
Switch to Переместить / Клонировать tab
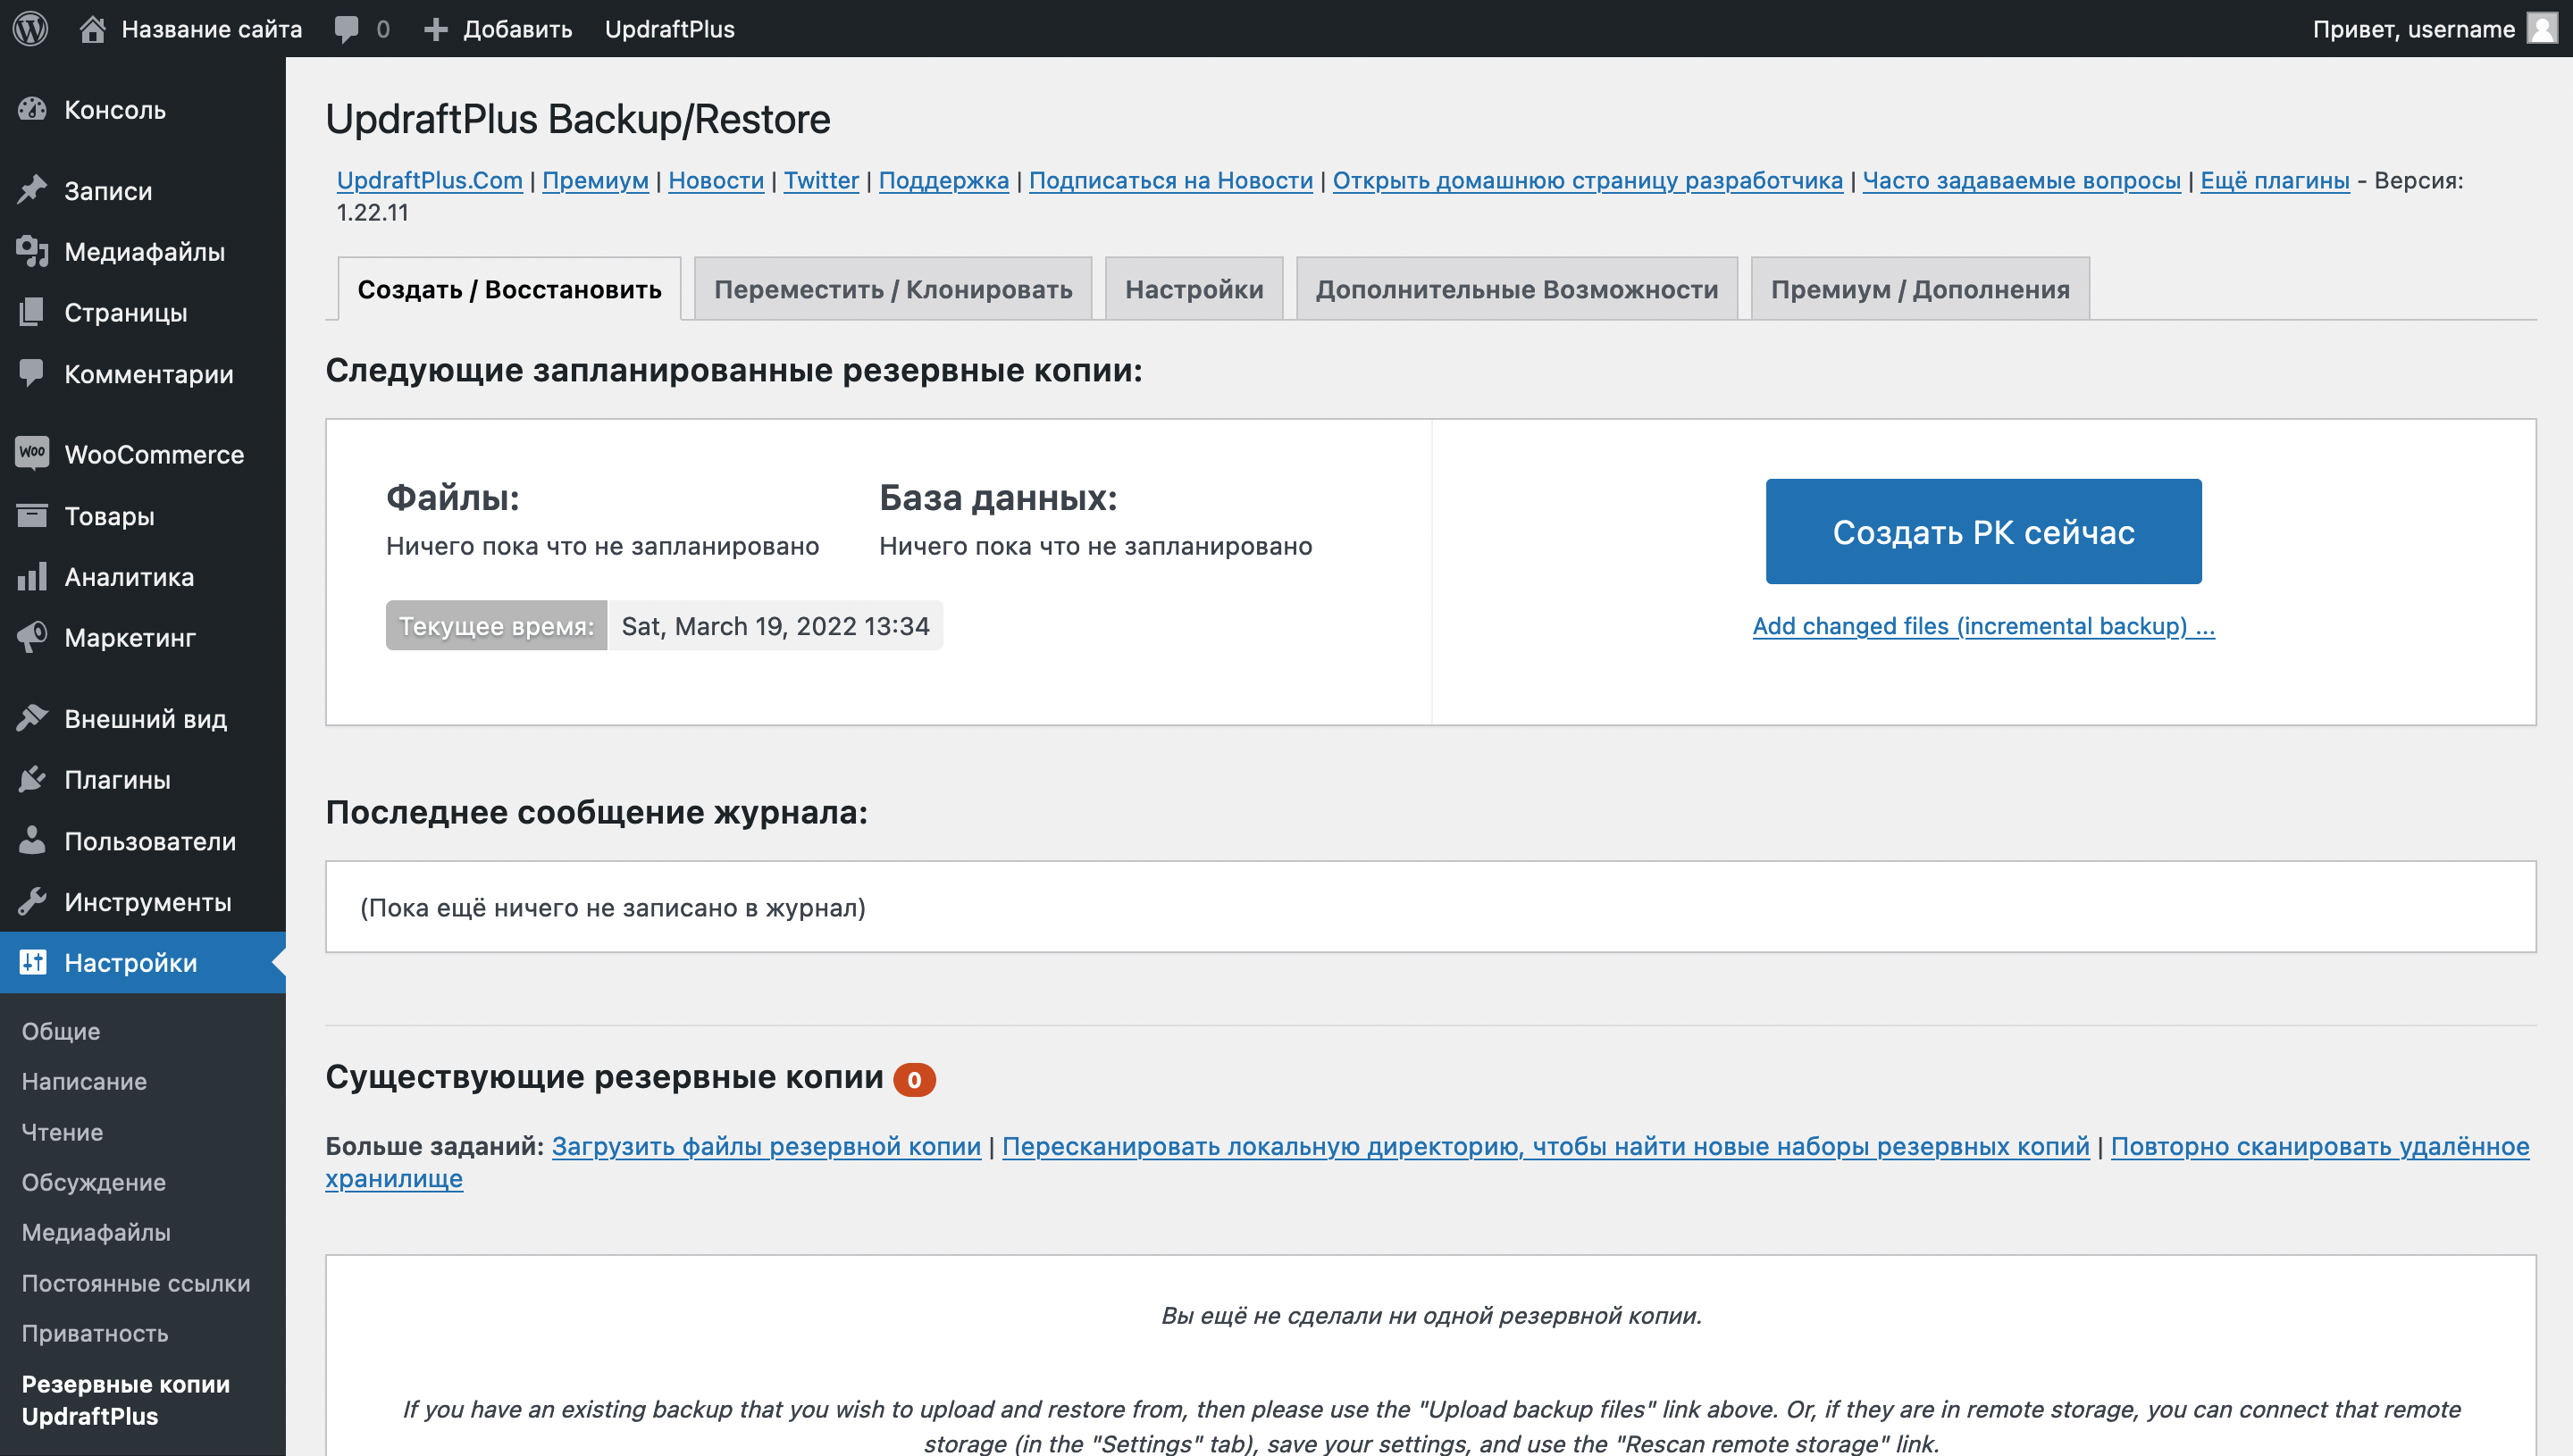[892, 289]
